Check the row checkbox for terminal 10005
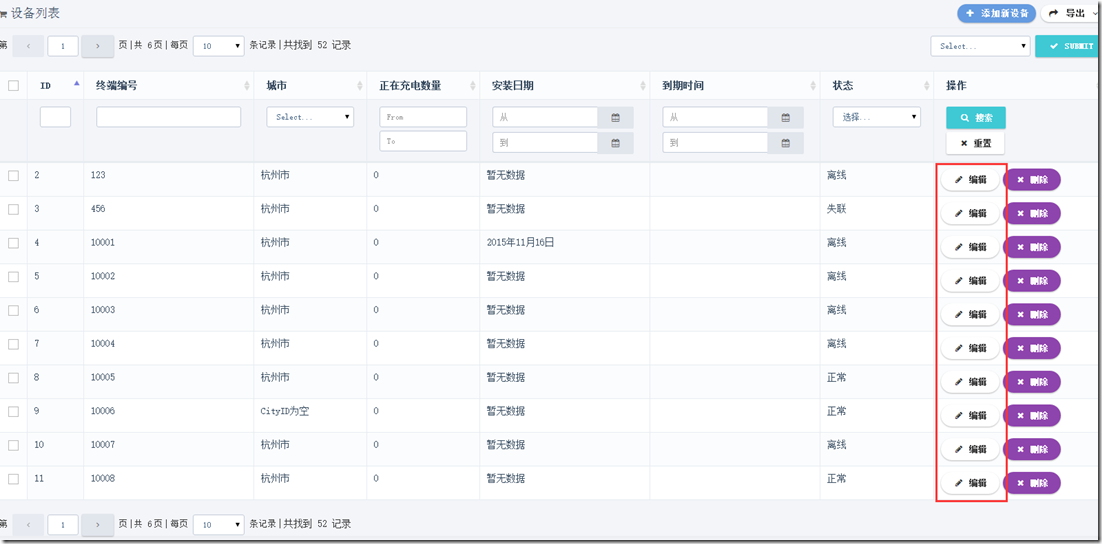The width and height of the screenshot is (1102, 544). tap(13, 377)
